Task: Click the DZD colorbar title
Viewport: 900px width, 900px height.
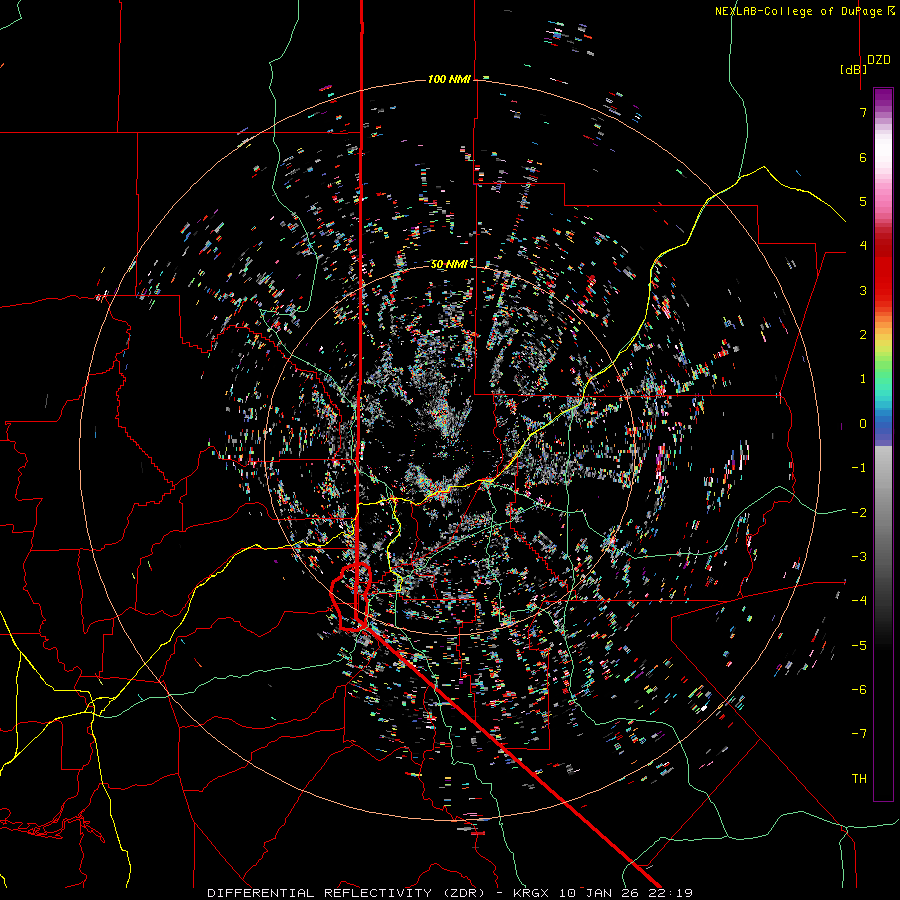Action: (879, 60)
